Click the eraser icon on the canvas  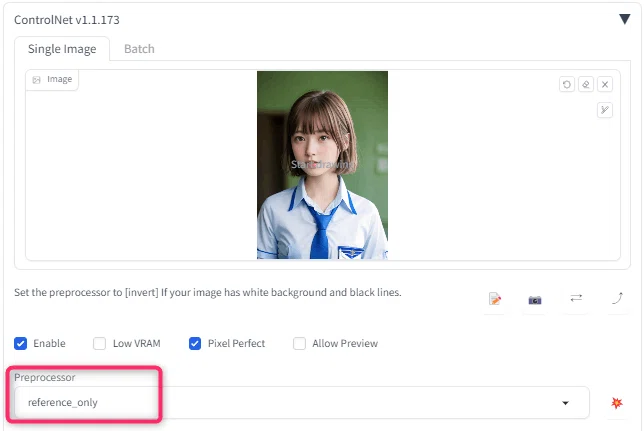pyautogui.click(x=586, y=85)
